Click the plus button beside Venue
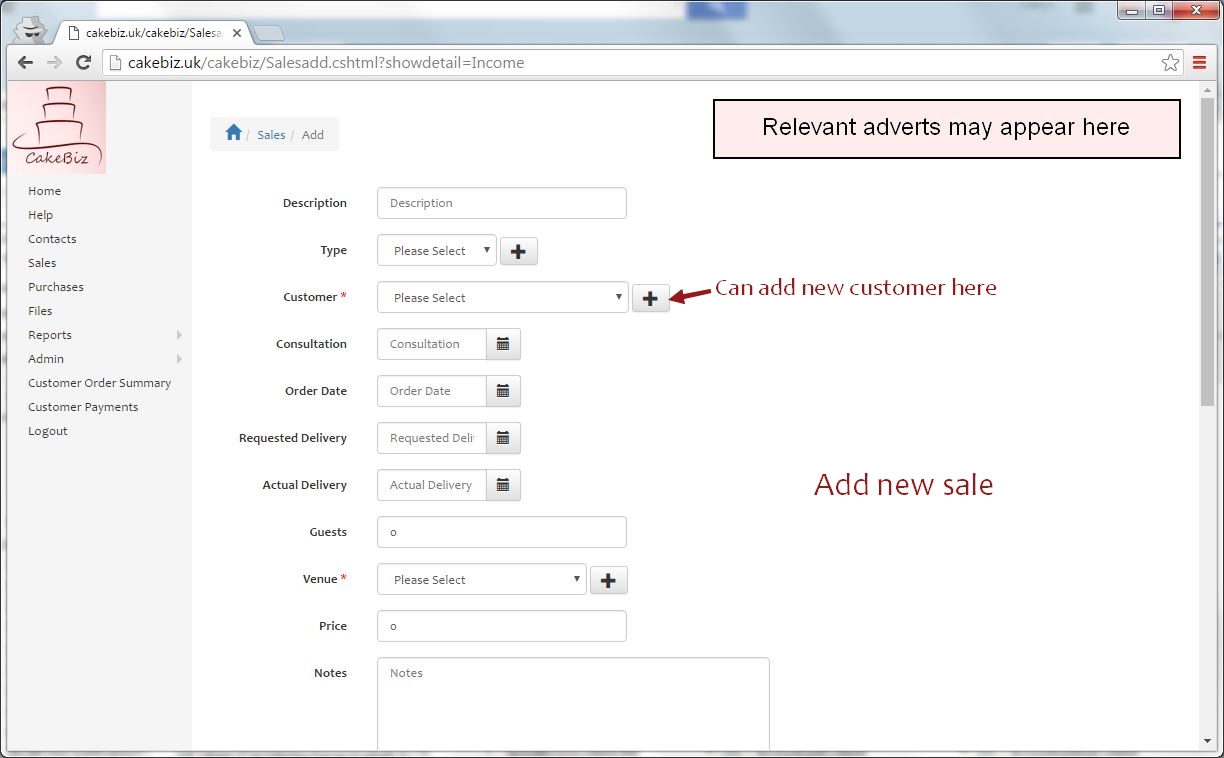Image resolution: width=1224 pixels, height=758 pixels. 609,580
